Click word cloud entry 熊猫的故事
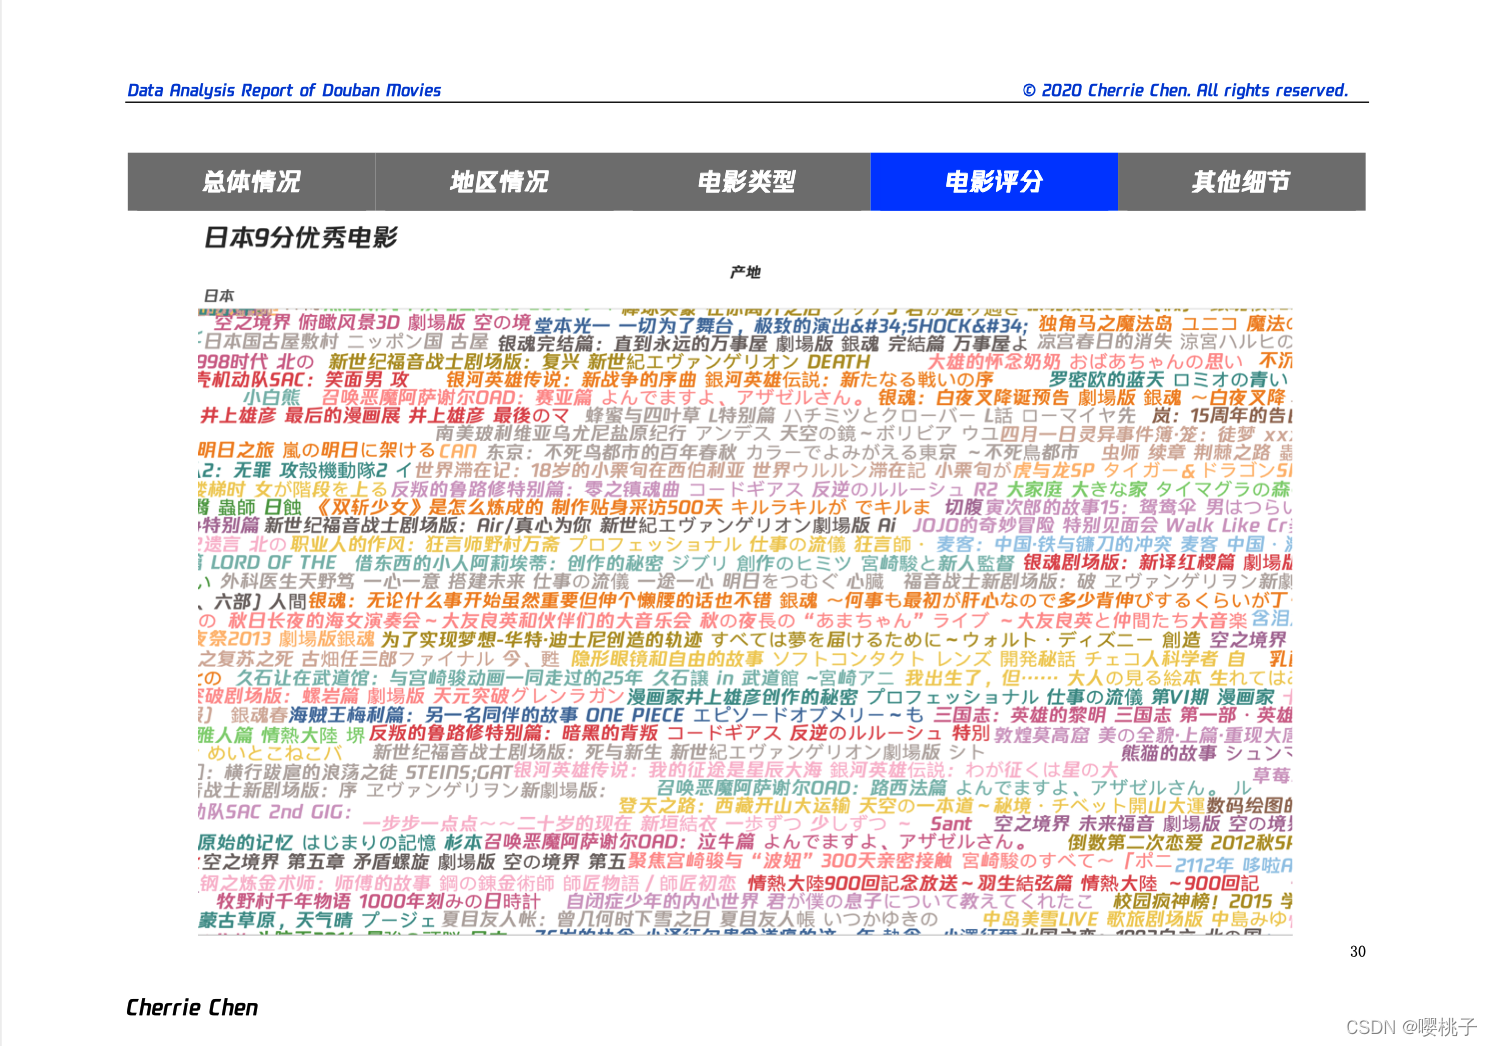This screenshot has height=1046, width=1492. [1169, 753]
